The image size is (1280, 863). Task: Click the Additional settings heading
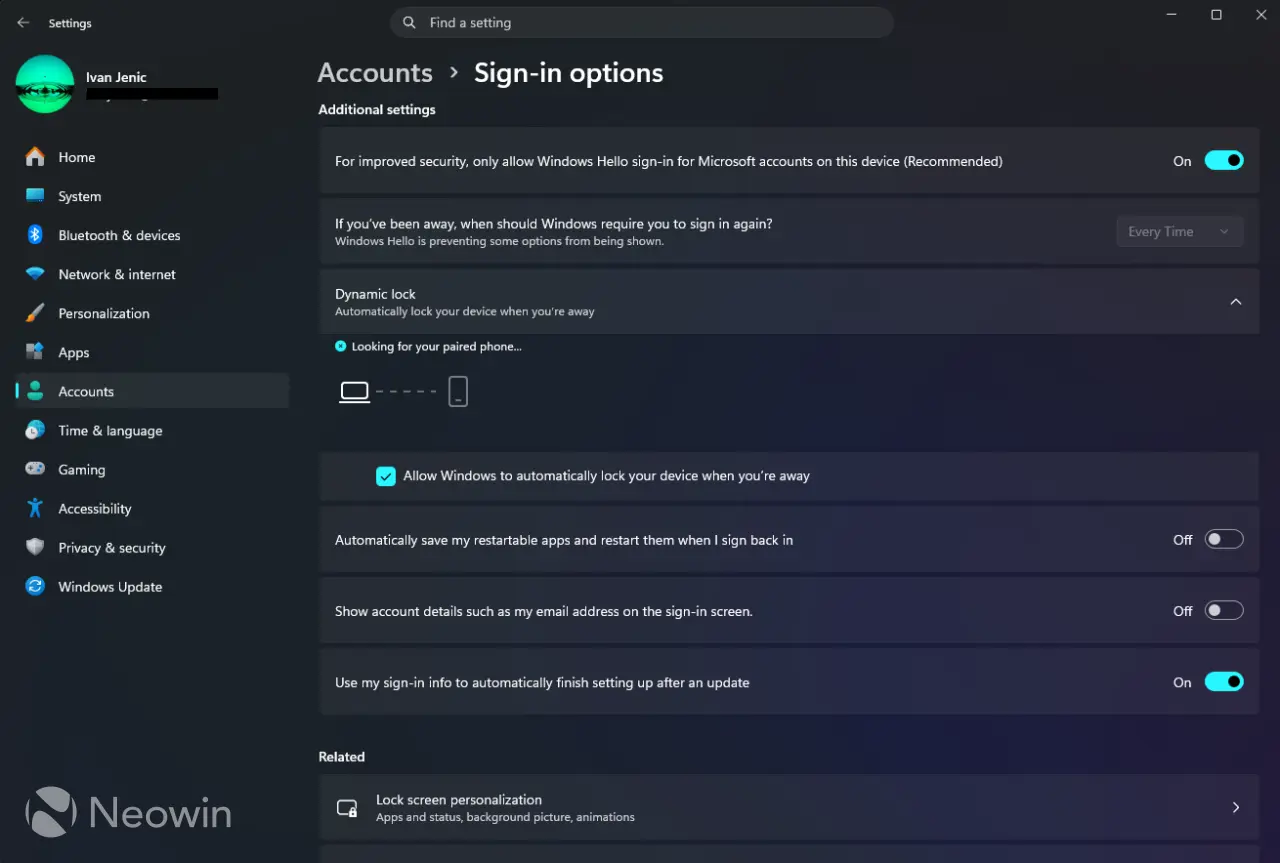(x=377, y=109)
